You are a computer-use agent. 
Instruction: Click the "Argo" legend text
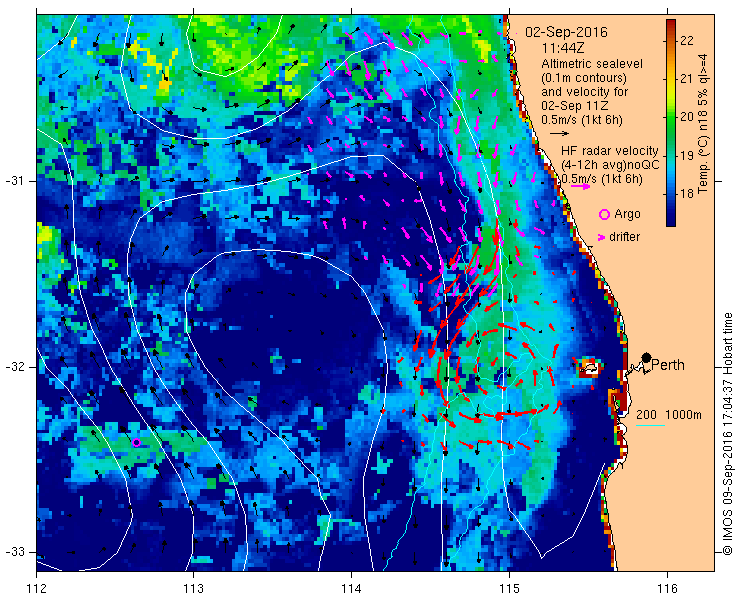tap(627, 214)
